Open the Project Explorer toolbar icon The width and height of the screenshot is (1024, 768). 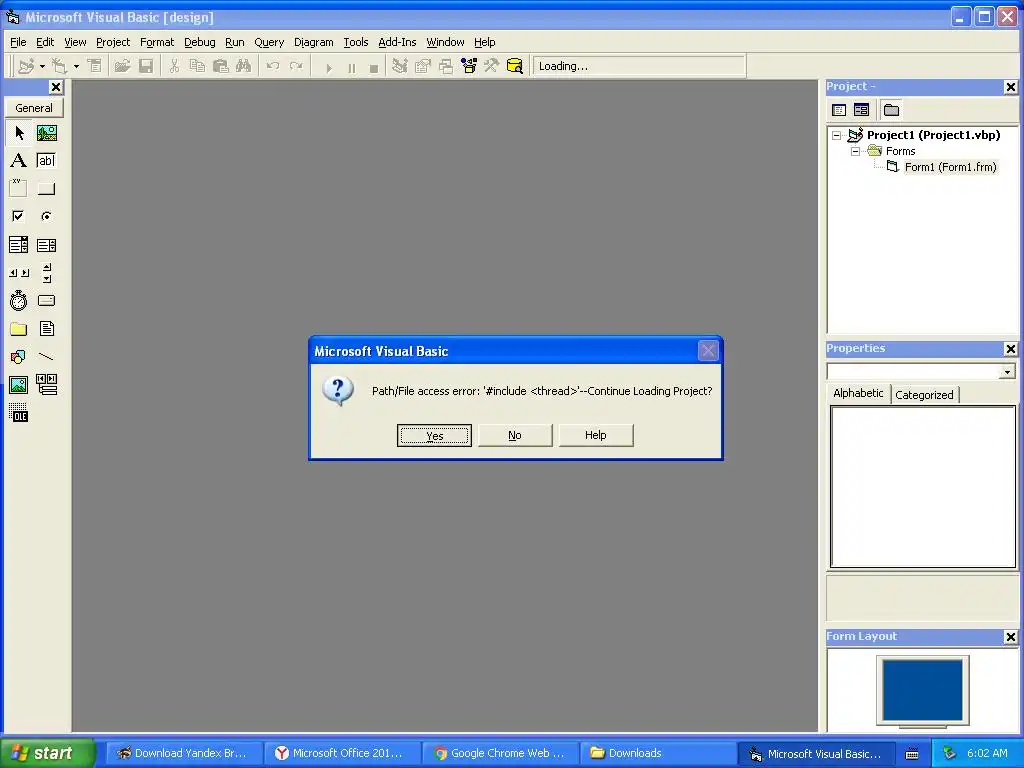click(x=400, y=66)
